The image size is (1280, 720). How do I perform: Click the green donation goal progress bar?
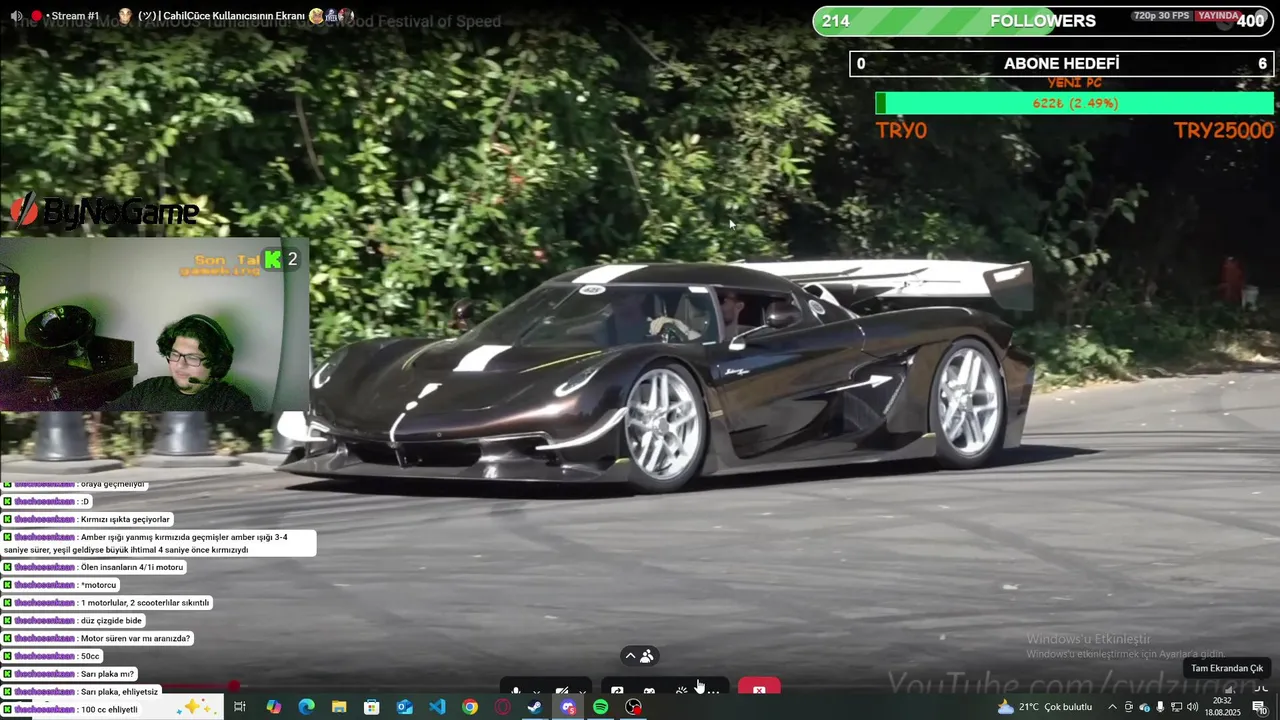tap(1075, 103)
